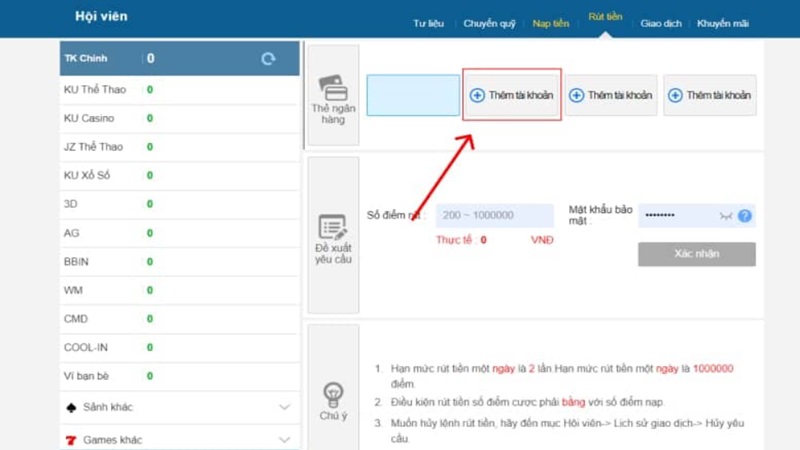Open the Khuyến mãi tab
800x450 pixels.
[x=722, y=23]
